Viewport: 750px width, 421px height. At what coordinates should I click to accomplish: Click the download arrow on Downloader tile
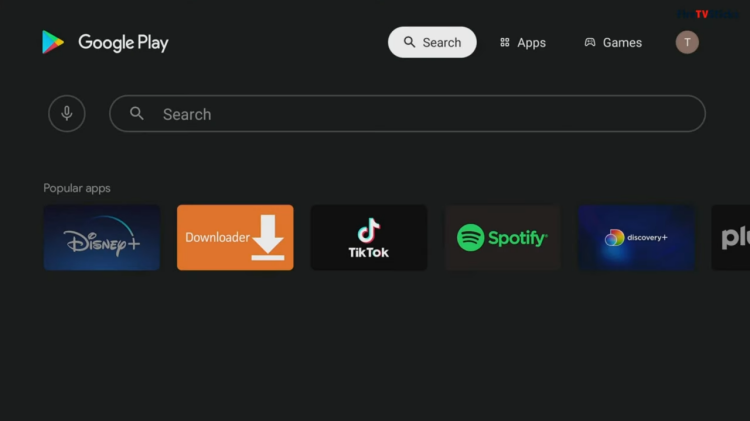pos(268,237)
